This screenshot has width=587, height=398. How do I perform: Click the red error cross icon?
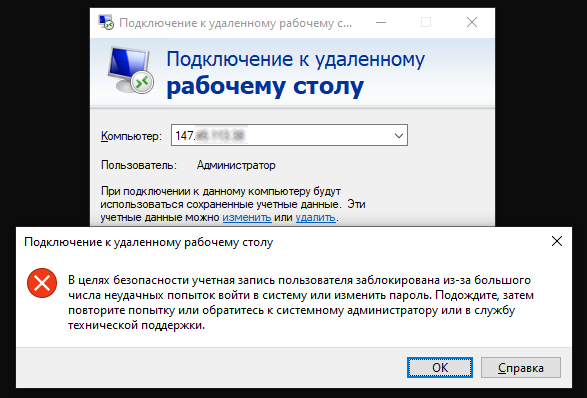[42, 283]
